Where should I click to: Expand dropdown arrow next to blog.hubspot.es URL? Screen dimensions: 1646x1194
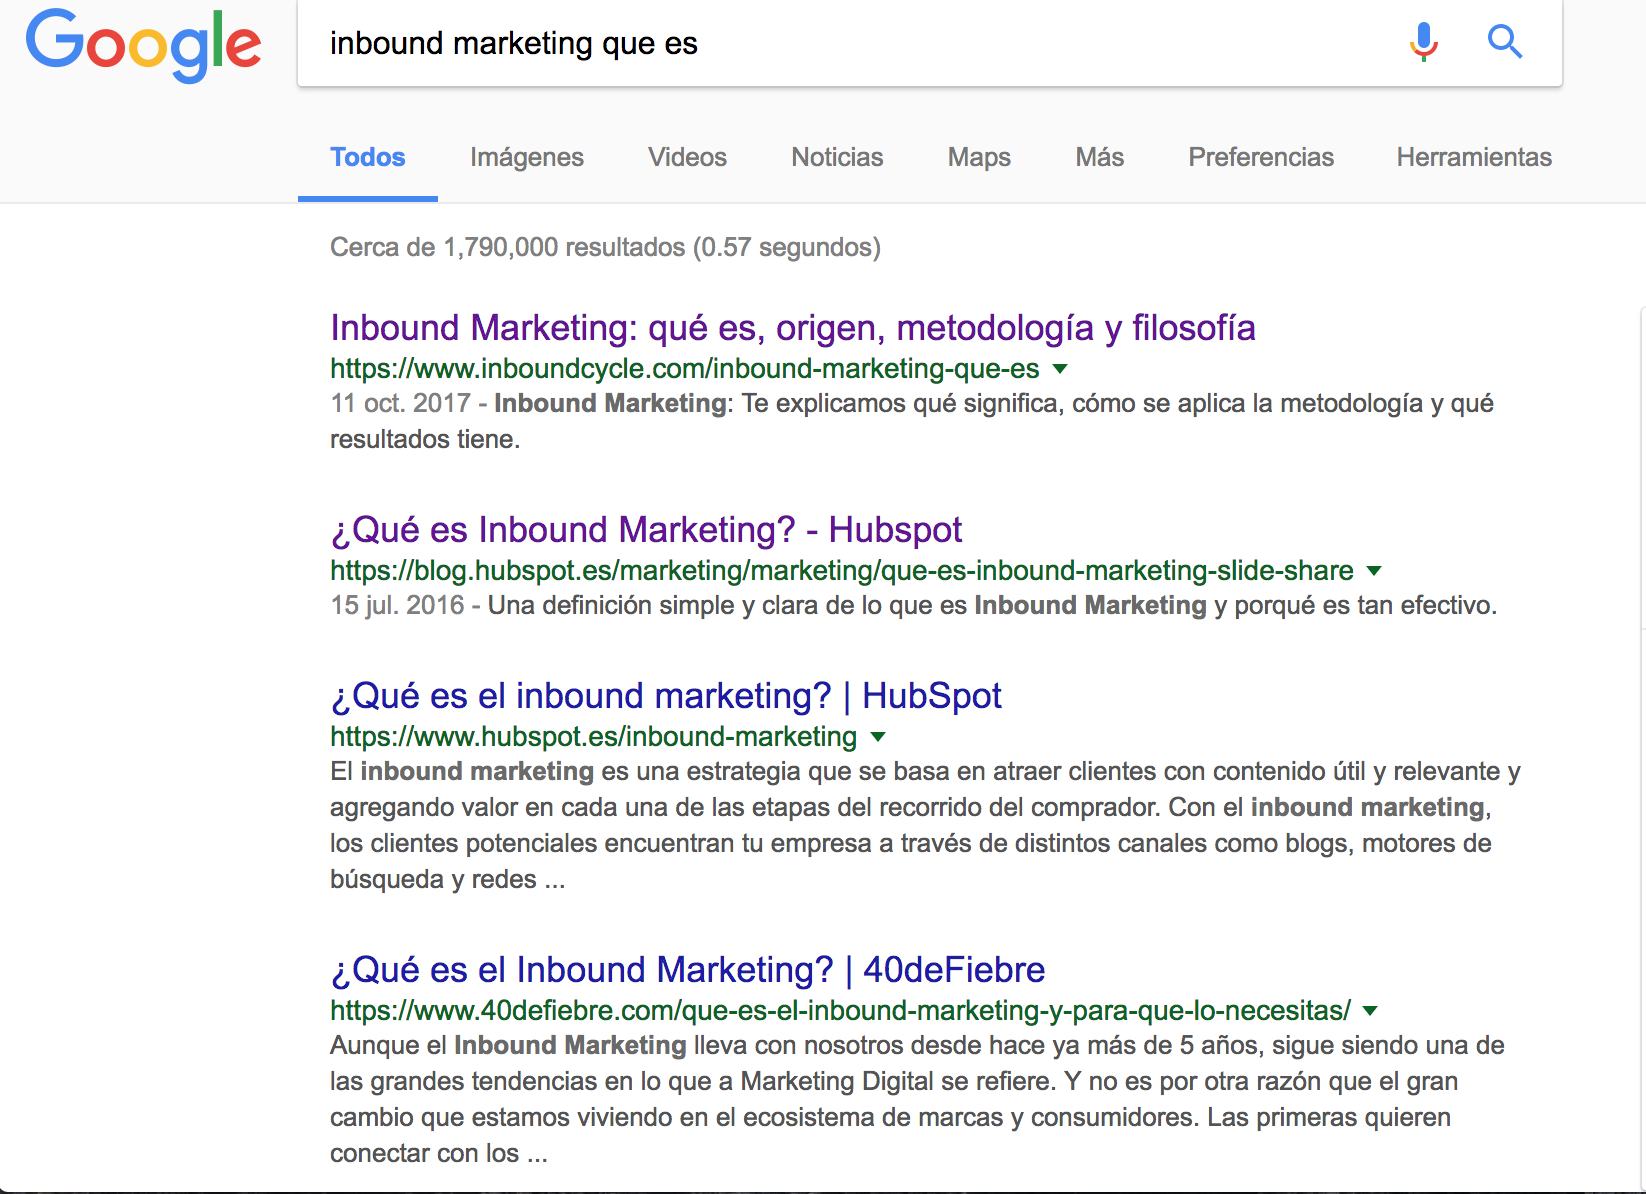point(1374,571)
